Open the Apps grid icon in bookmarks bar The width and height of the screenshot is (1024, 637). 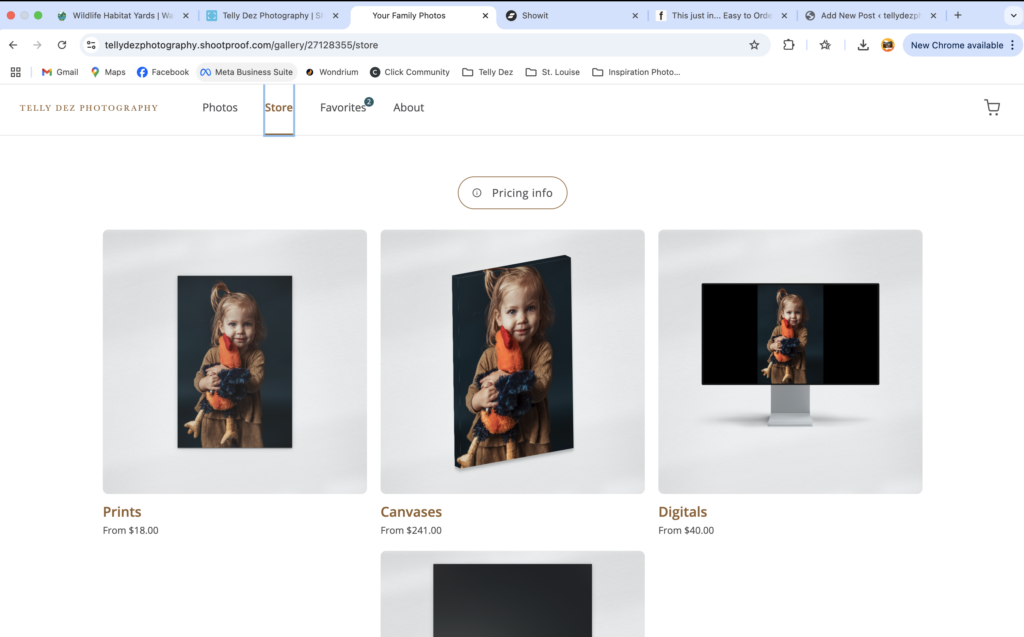click(x=16, y=72)
